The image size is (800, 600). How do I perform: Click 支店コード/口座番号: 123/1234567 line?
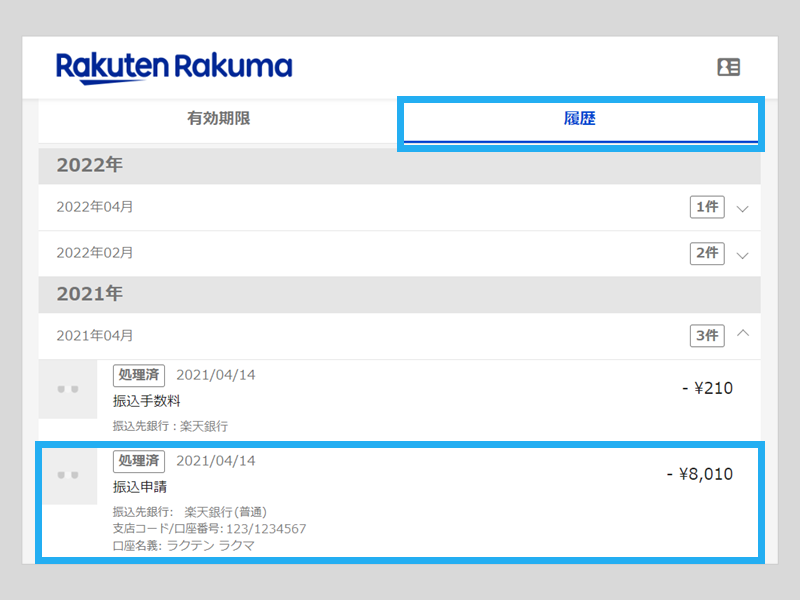[210, 529]
